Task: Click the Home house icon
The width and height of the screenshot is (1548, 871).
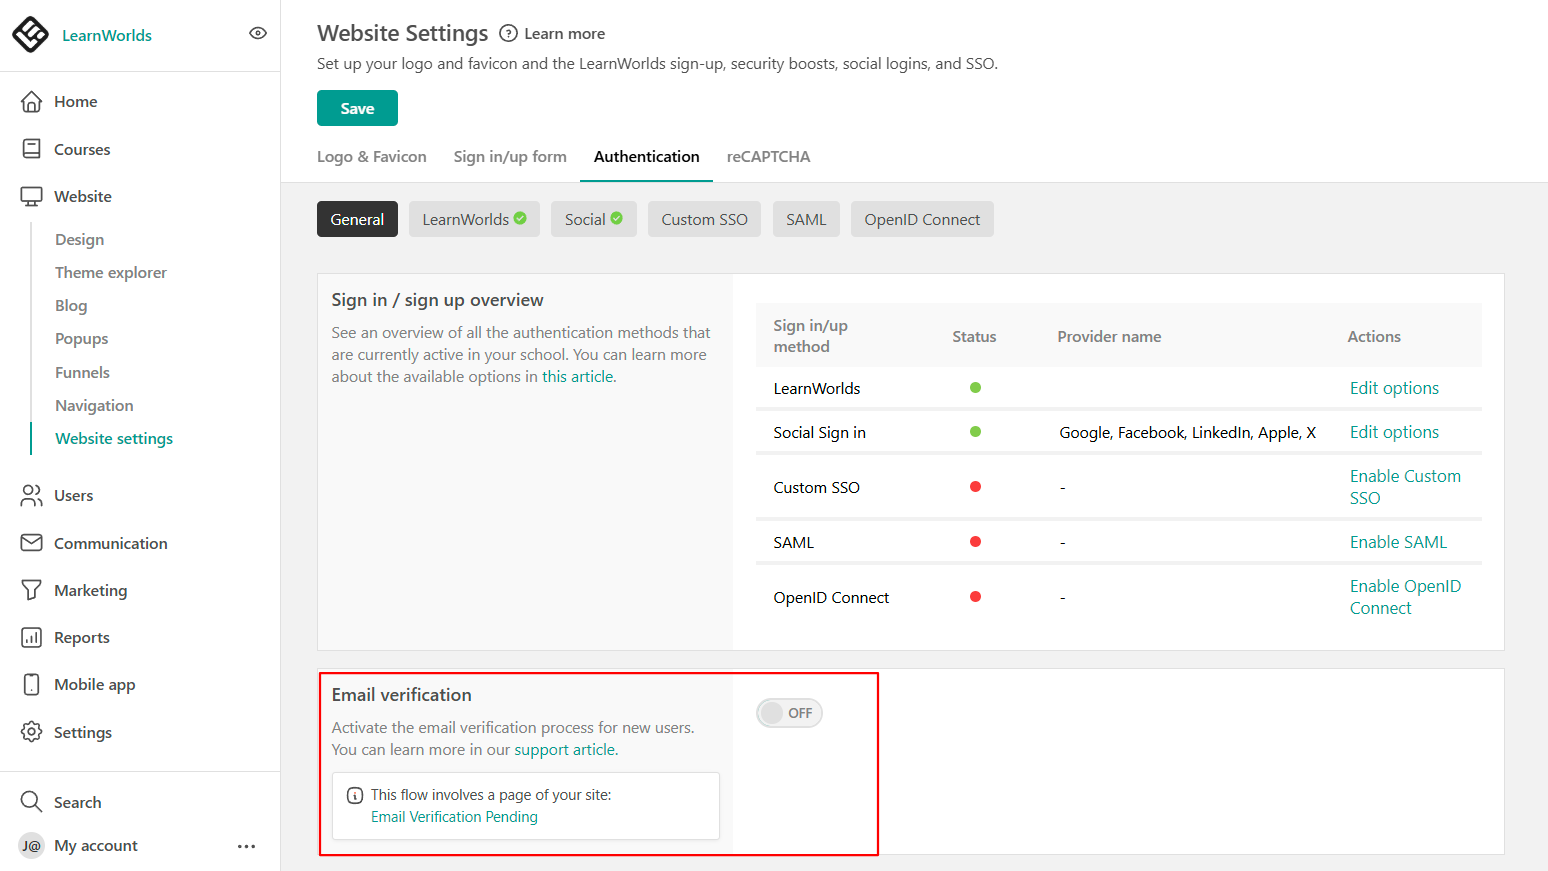Action: [x=32, y=102]
